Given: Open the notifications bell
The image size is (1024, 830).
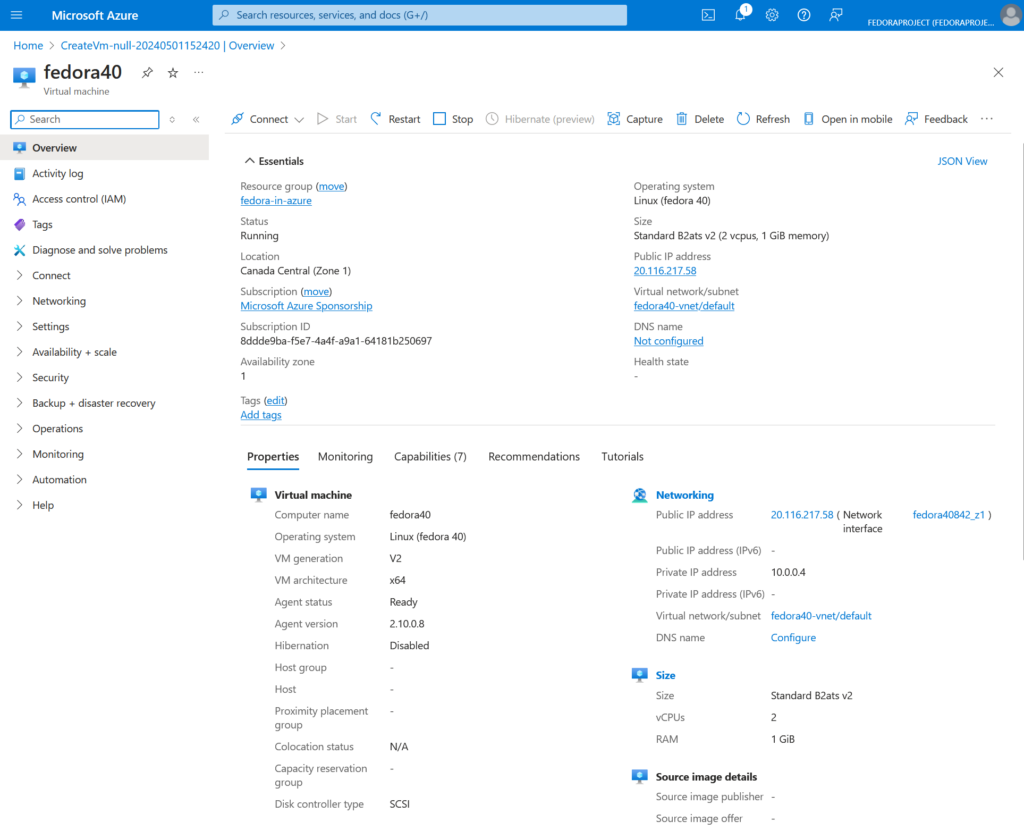Looking at the screenshot, I should [x=741, y=14].
